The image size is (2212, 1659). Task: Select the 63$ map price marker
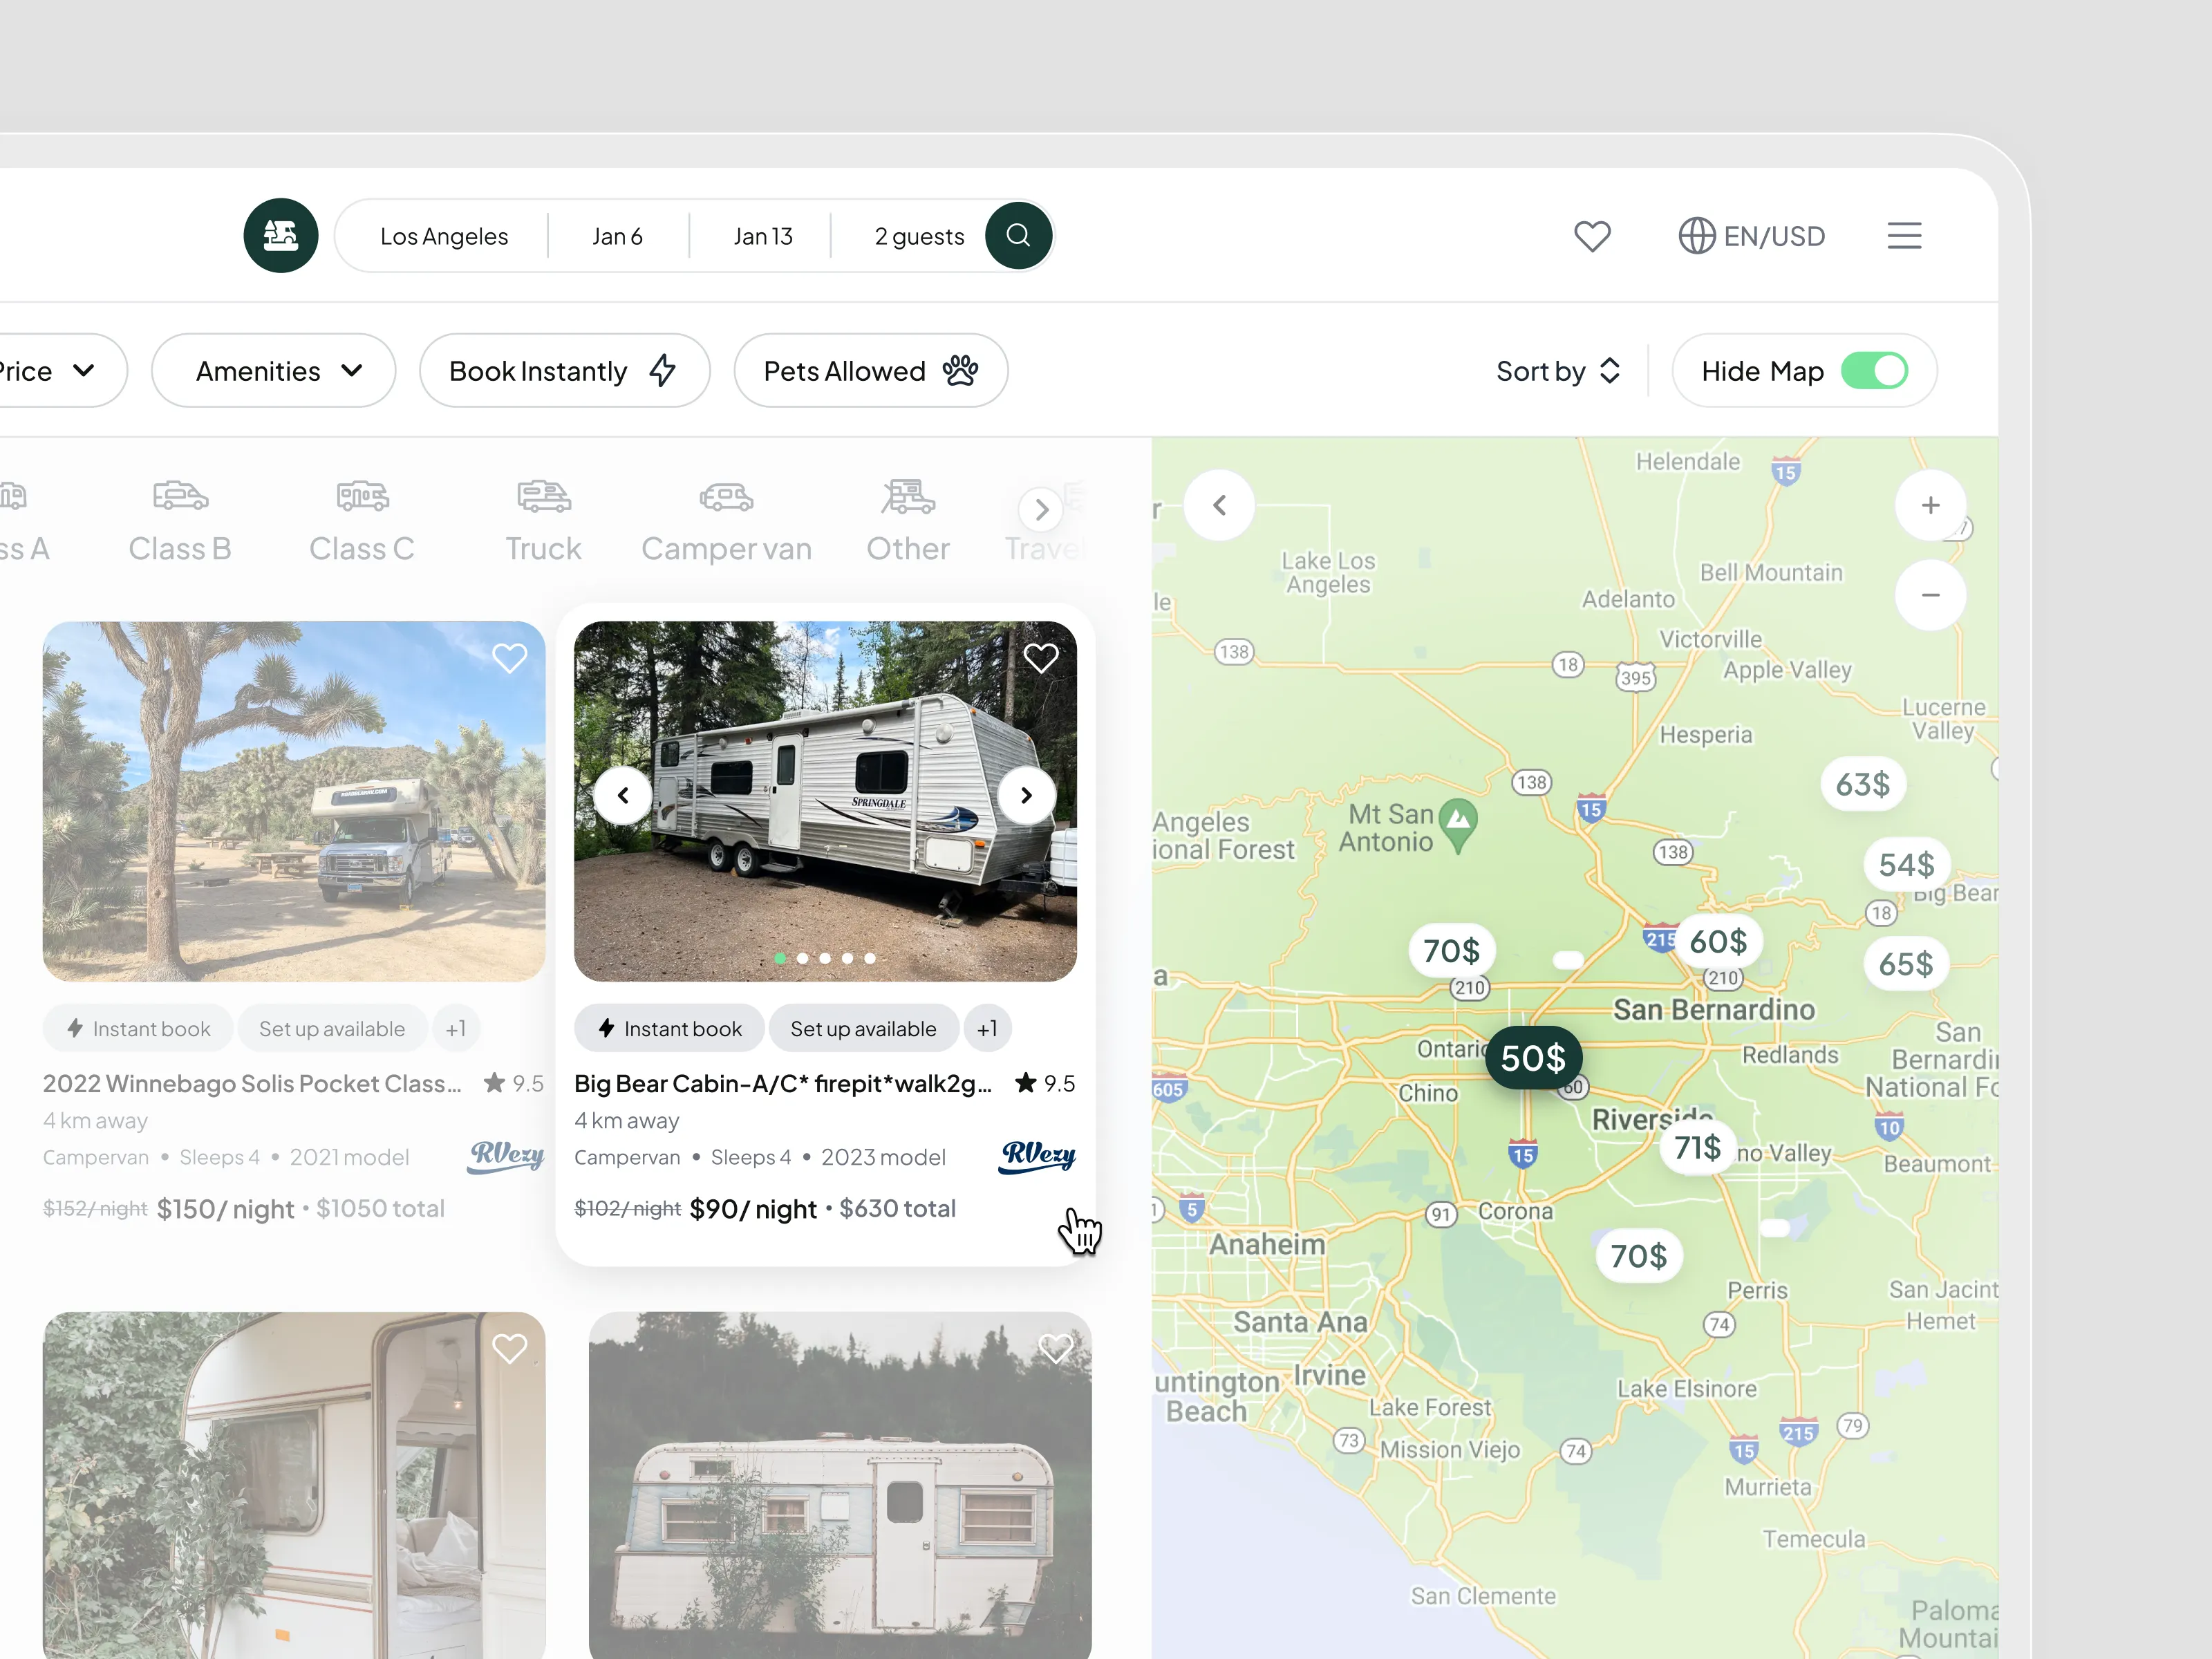1862,784
